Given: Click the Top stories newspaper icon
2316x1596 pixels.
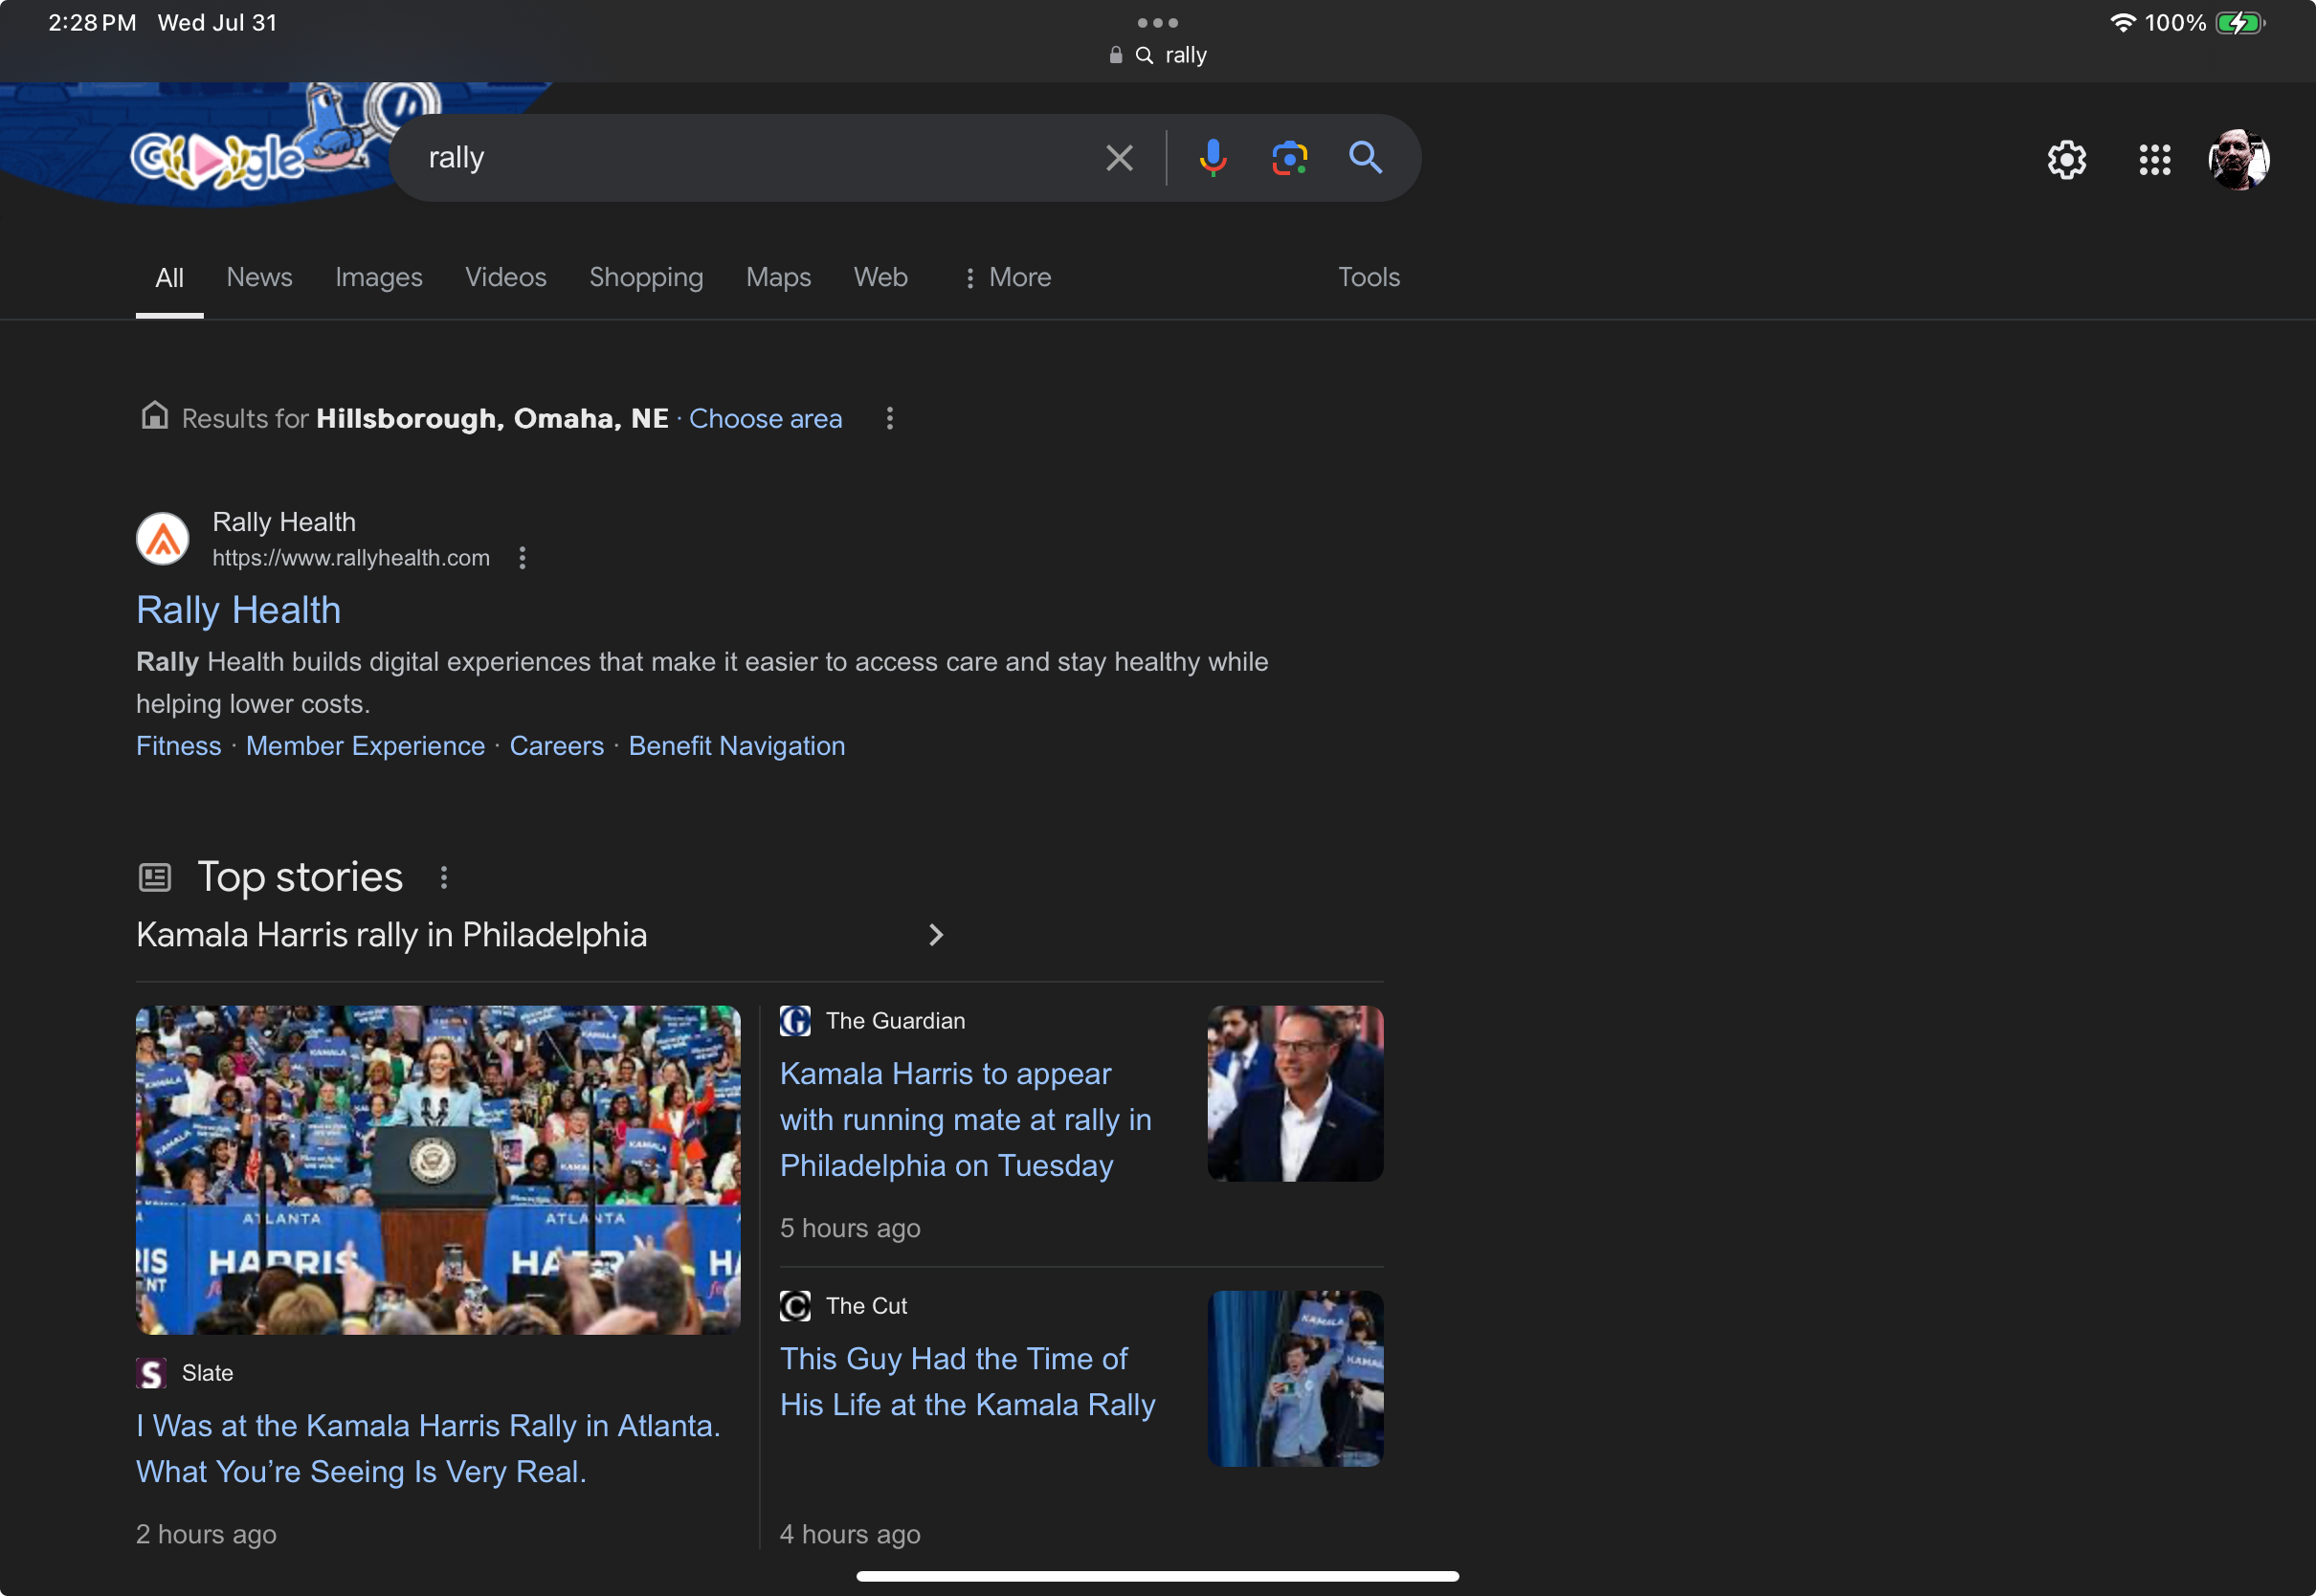Looking at the screenshot, I should click(155, 877).
